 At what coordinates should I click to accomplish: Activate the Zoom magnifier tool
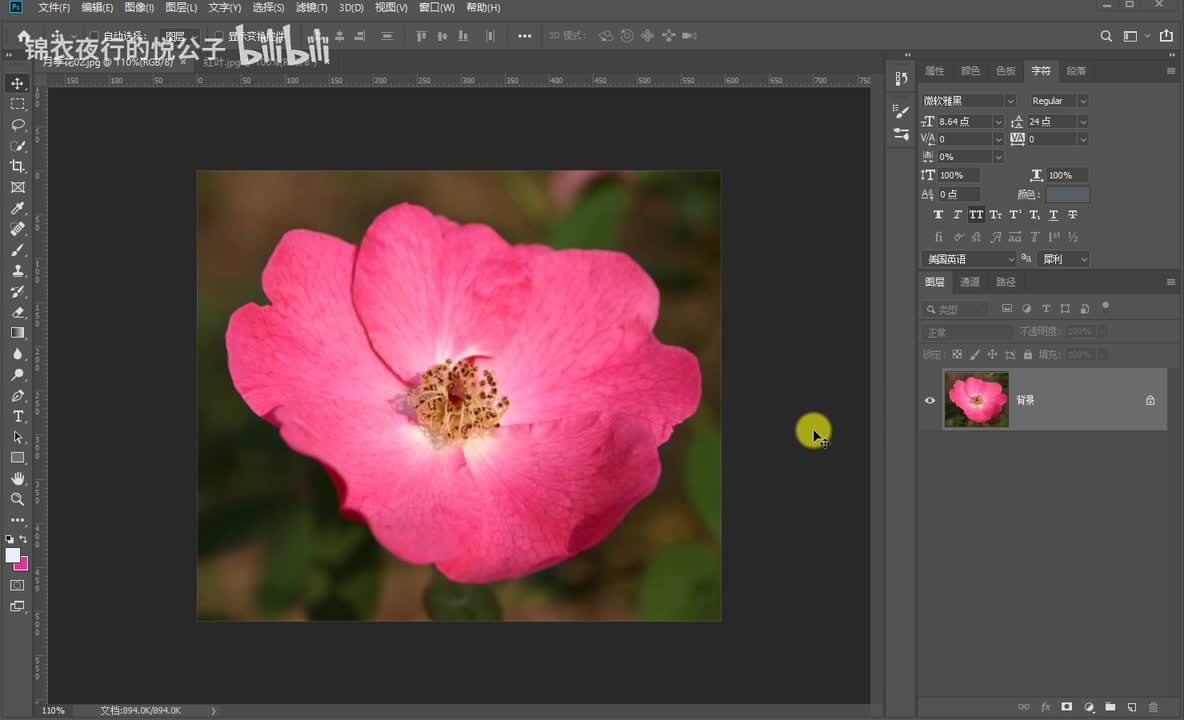pyautogui.click(x=17, y=499)
